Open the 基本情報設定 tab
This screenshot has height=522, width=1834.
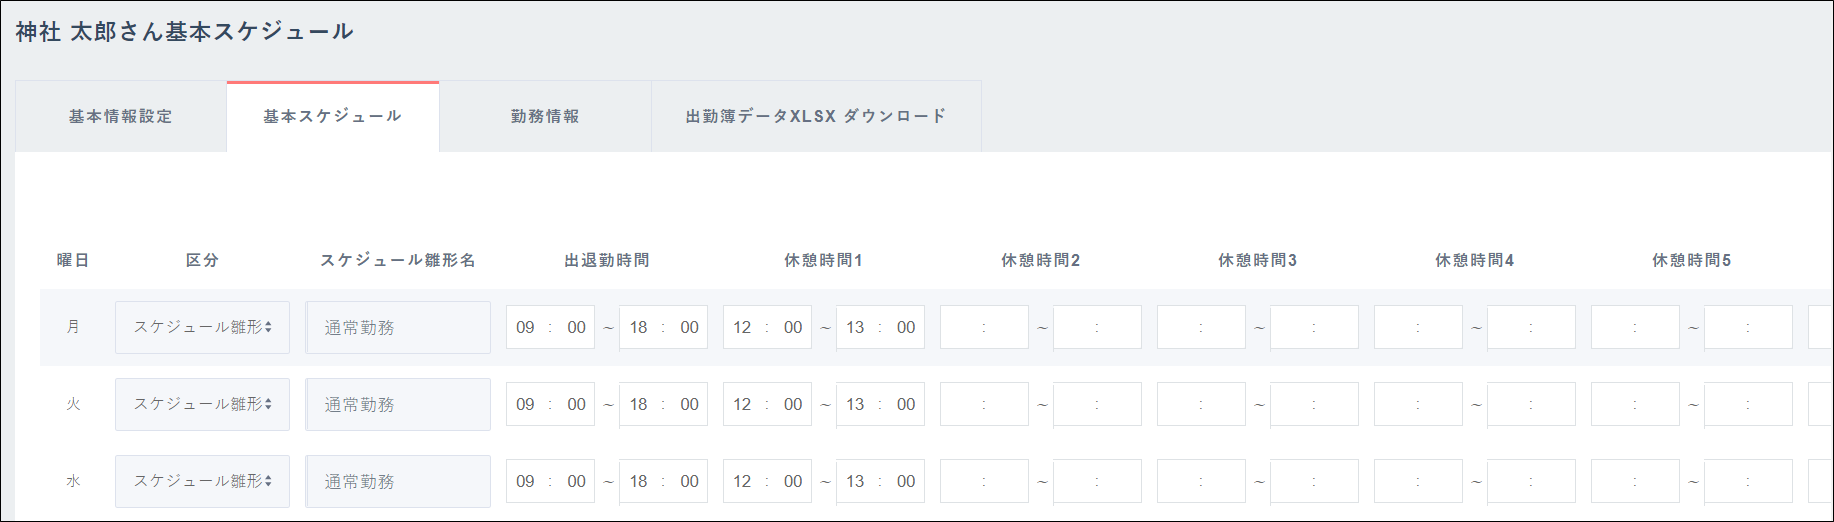(121, 117)
